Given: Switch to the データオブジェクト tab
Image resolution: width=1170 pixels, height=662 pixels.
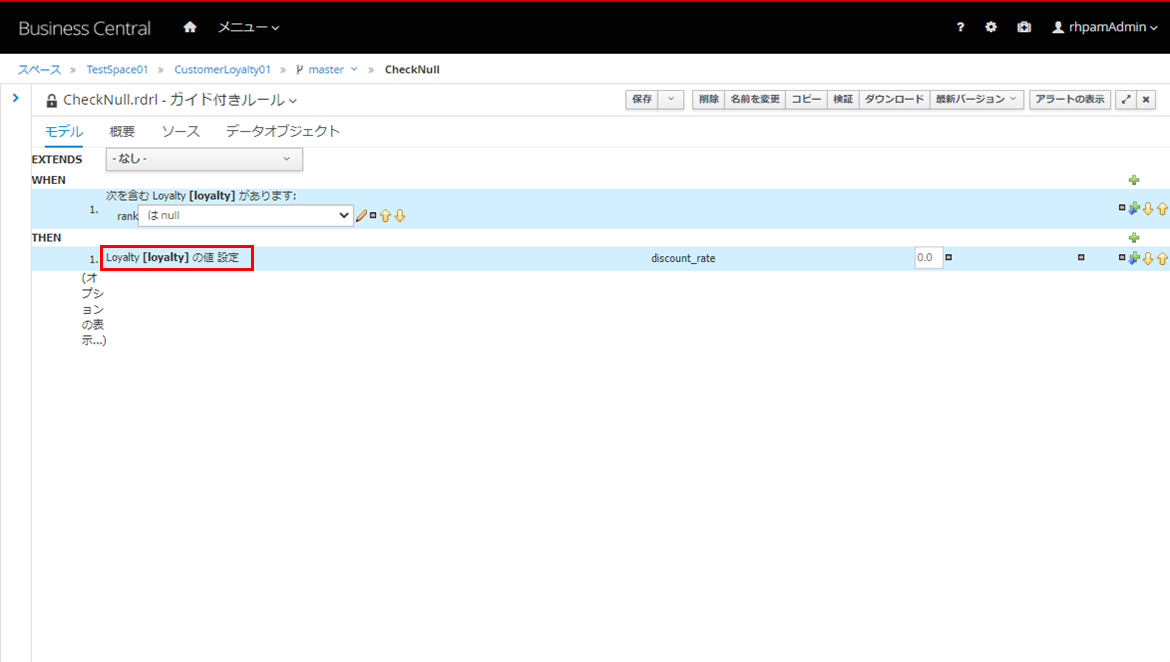Looking at the screenshot, I should (283, 131).
